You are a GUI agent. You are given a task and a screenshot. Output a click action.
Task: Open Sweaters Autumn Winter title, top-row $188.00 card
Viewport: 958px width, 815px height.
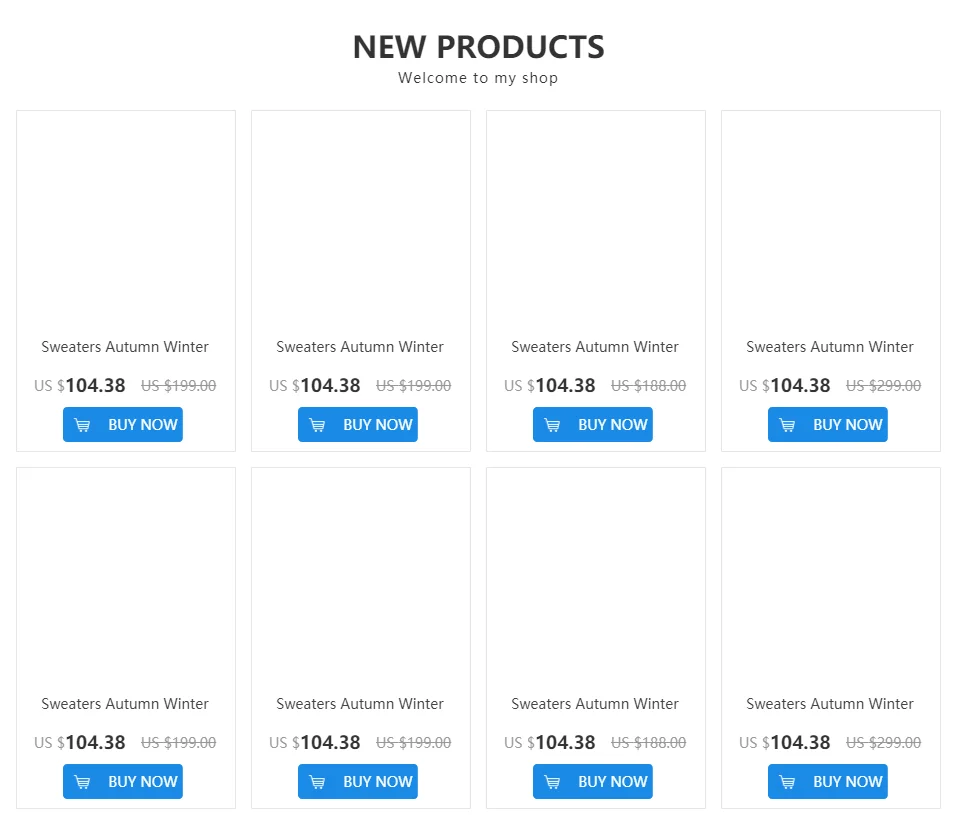(595, 347)
